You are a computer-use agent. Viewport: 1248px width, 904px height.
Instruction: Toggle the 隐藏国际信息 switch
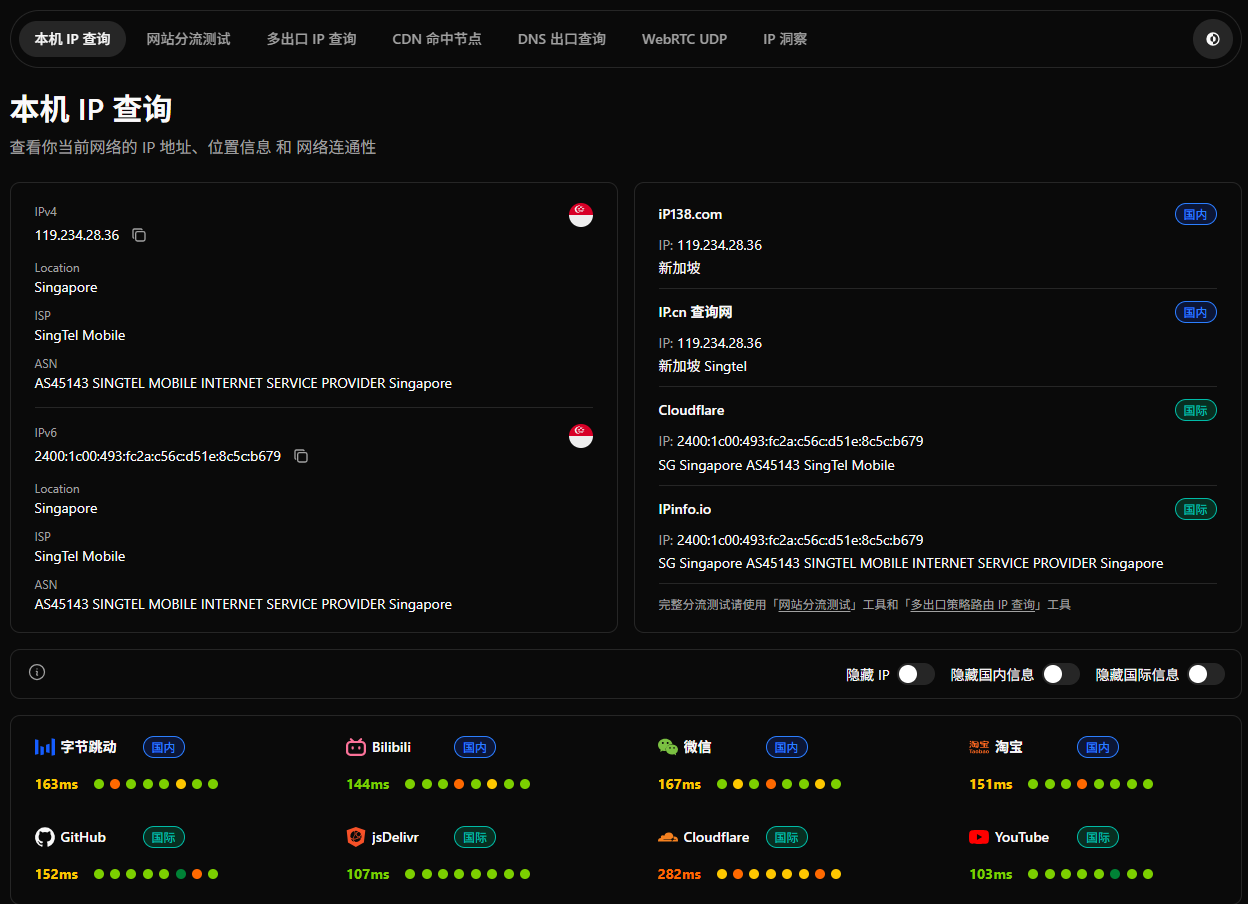tap(1205, 674)
